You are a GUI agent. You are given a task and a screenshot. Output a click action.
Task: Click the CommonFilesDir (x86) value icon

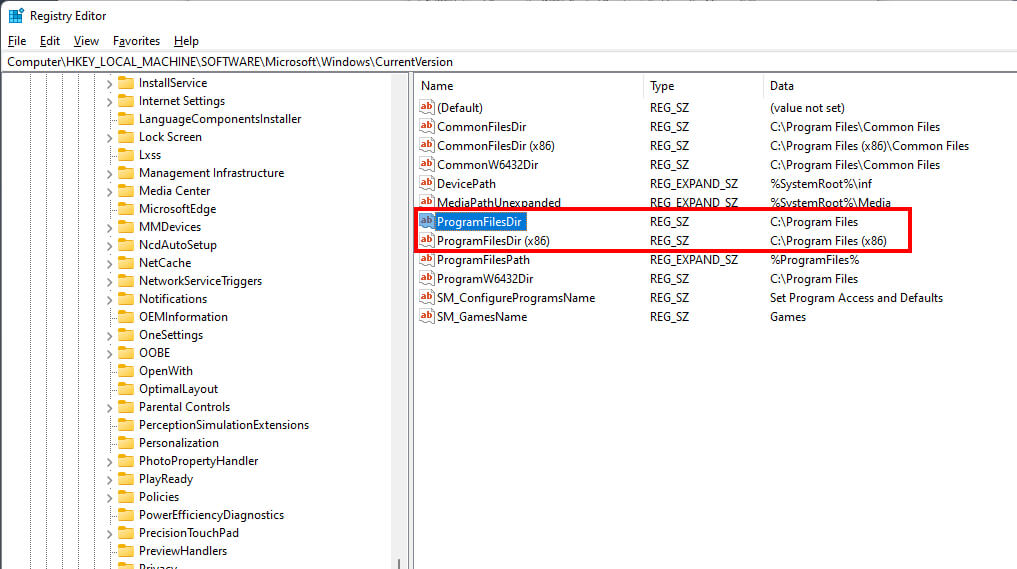tap(426, 145)
